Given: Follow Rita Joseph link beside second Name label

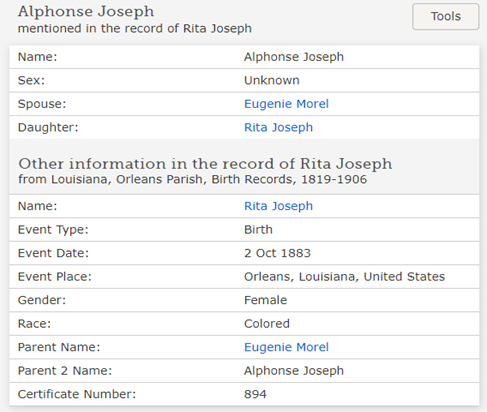Looking at the screenshot, I should tap(278, 206).
